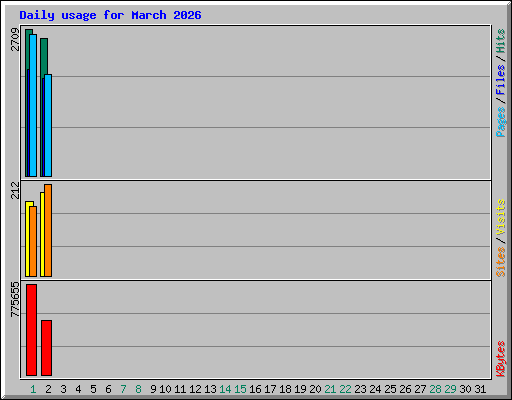
Task: Click green weekend day label 7
Action: tap(123, 389)
